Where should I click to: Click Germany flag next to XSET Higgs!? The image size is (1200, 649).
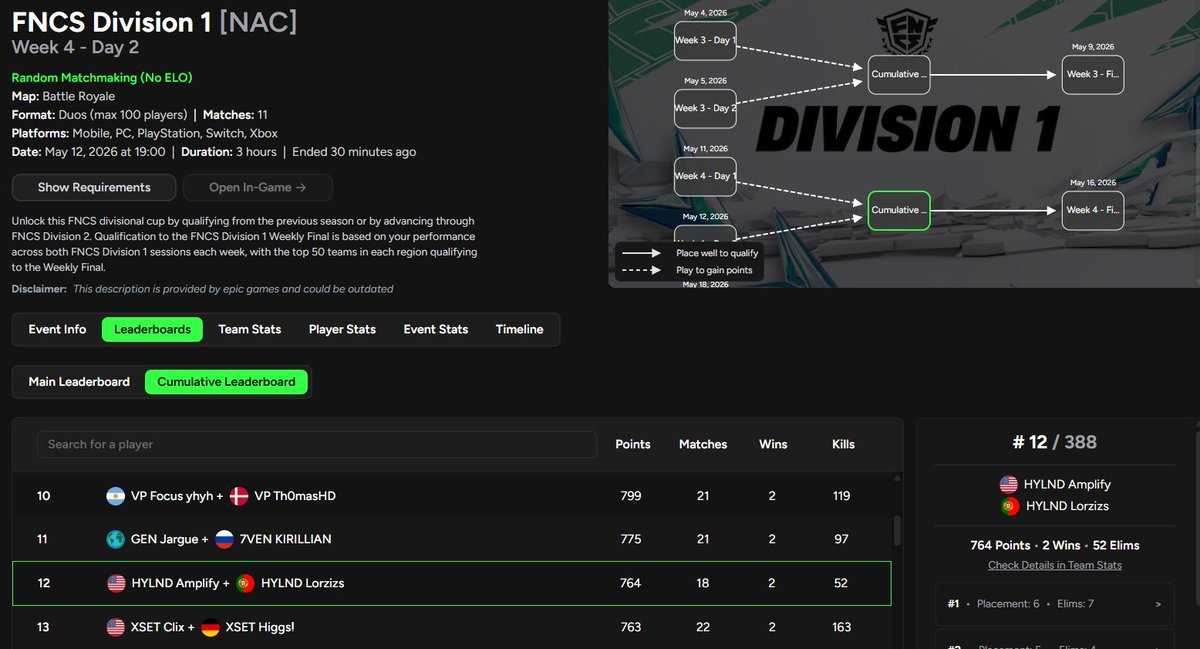(210, 627)
